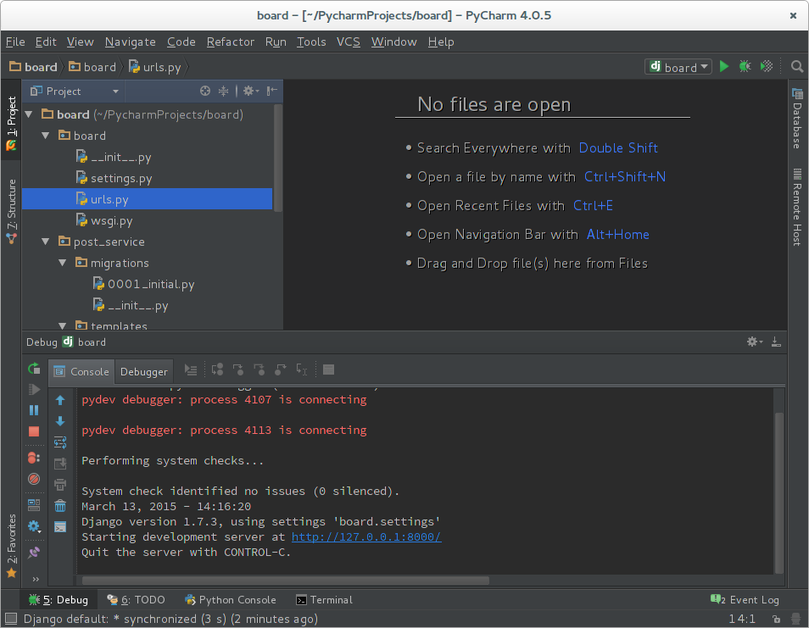Viewport: 809px width, 628px height.
Task: Open the Structure side panel
Action: coord(11,212)
